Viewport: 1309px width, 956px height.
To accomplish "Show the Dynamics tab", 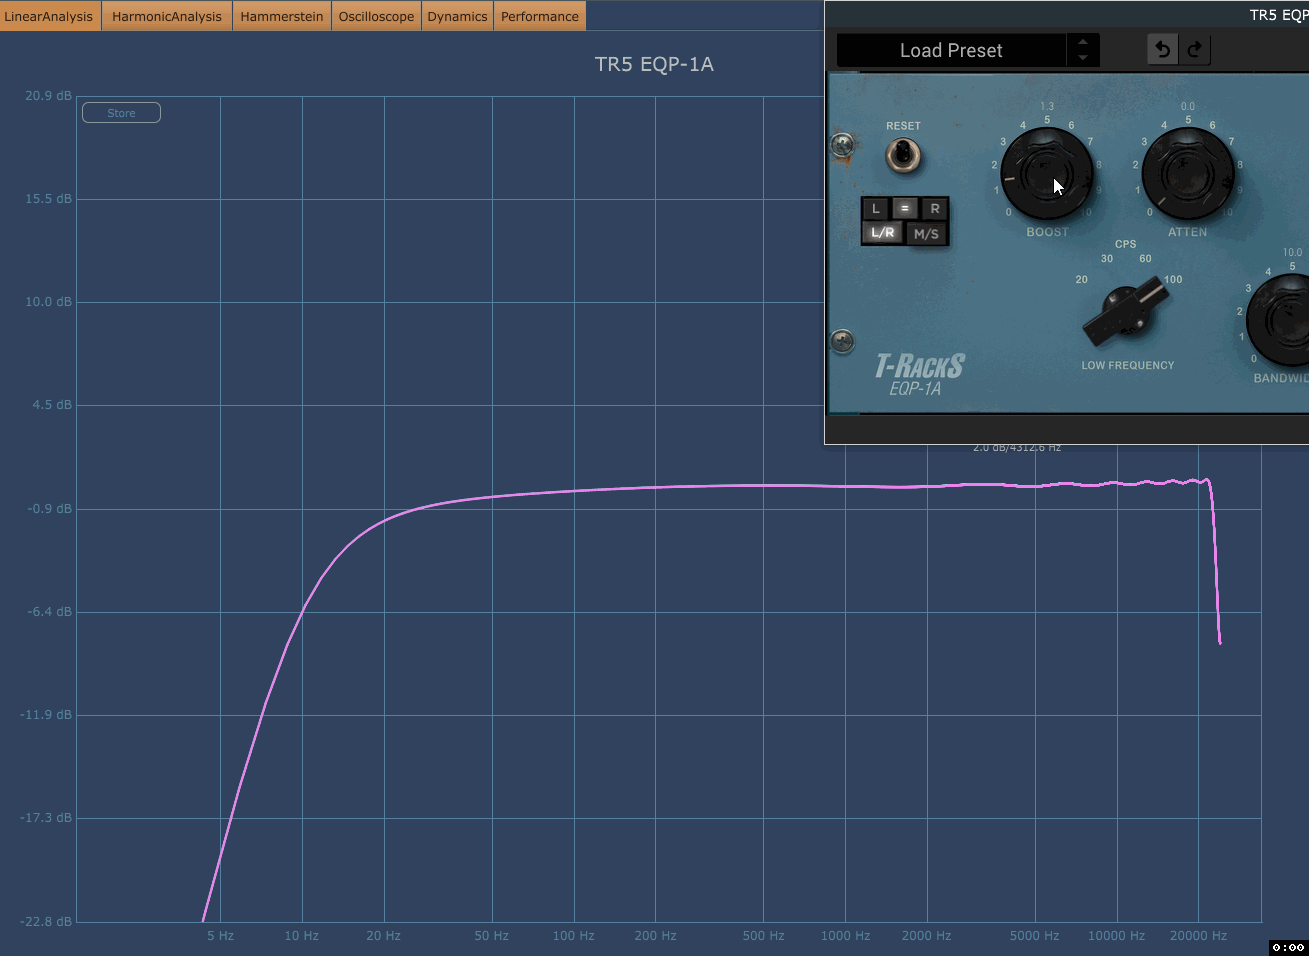I will pos(457,16).
